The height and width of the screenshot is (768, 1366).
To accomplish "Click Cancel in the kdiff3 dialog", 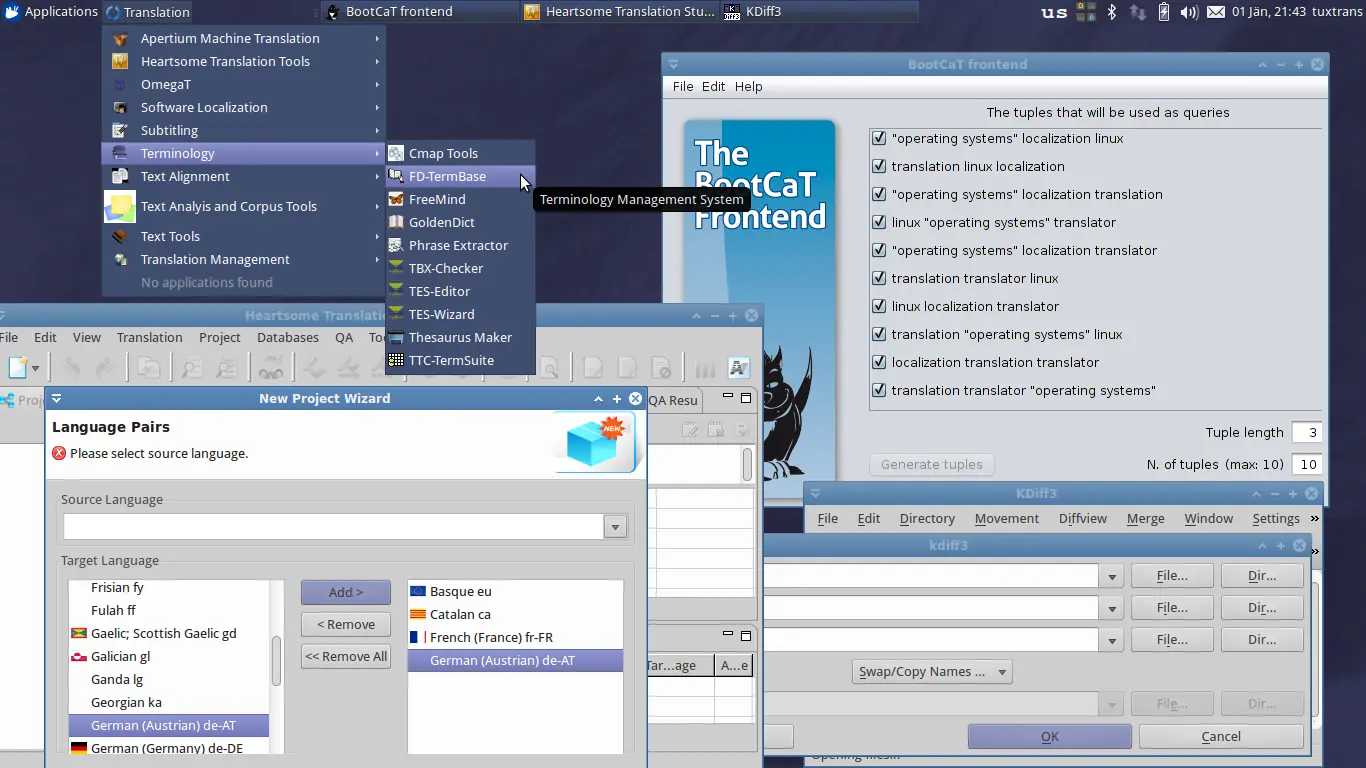I will [x=1221, y=736].
